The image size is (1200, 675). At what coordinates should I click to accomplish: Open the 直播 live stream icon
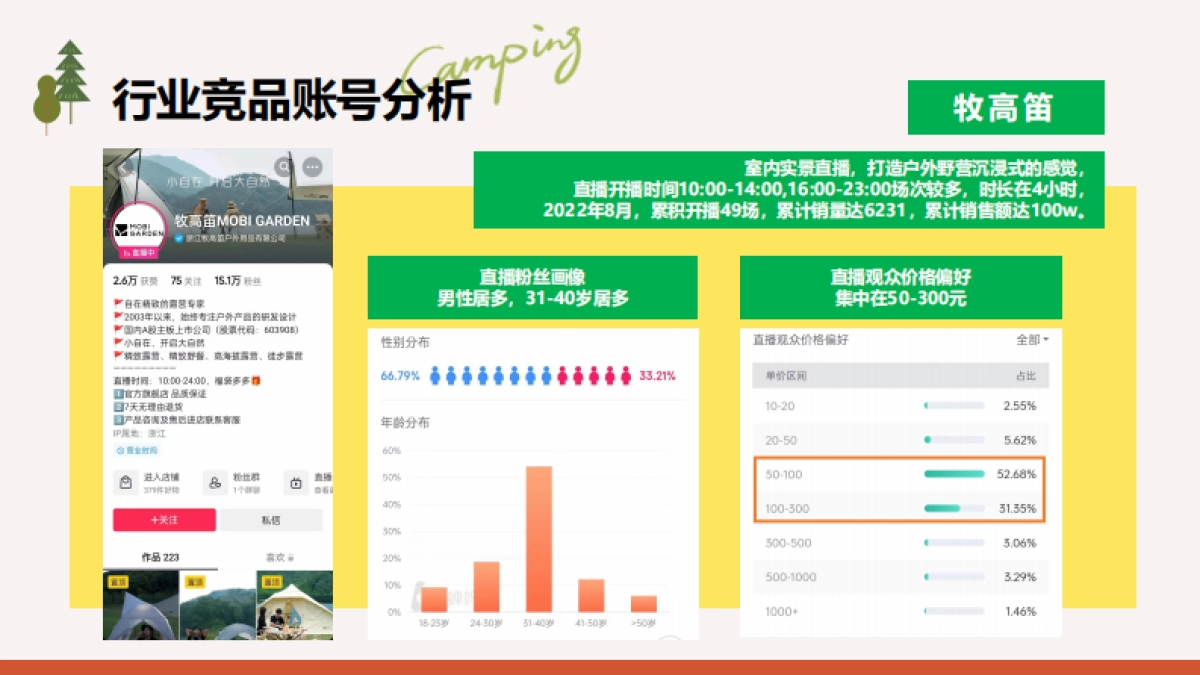[x=296, y=482]
